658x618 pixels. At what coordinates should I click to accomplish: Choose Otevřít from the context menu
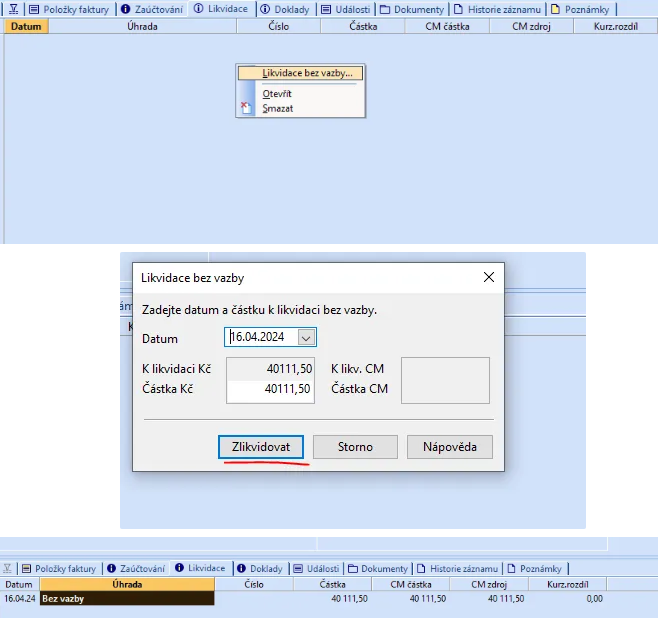click(277, 94)
